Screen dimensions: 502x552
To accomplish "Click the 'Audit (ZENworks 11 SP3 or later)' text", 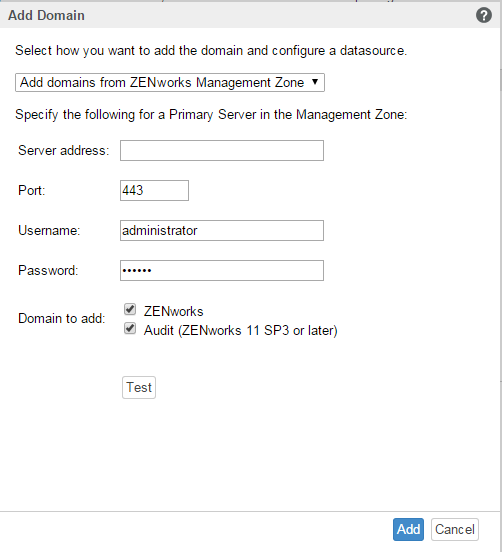I will [240, 331].
